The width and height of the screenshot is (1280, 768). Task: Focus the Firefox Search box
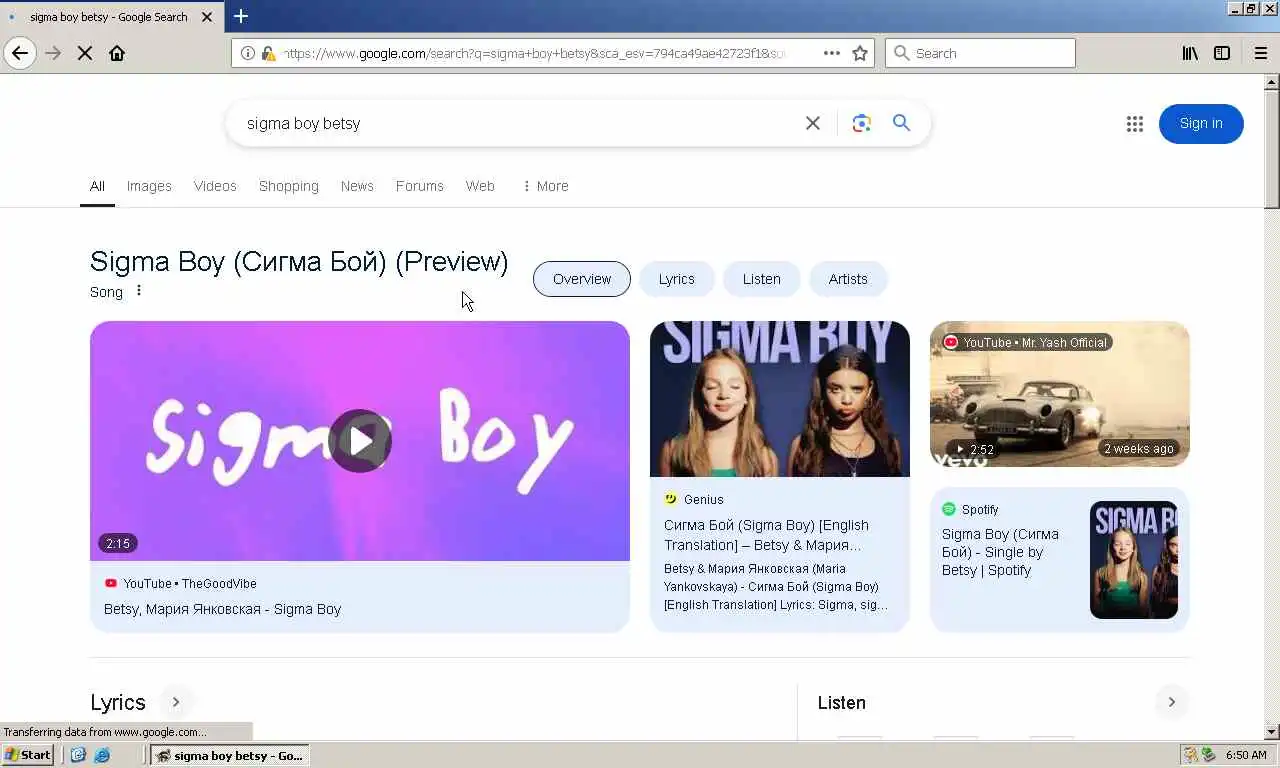(x=980, y=53)
